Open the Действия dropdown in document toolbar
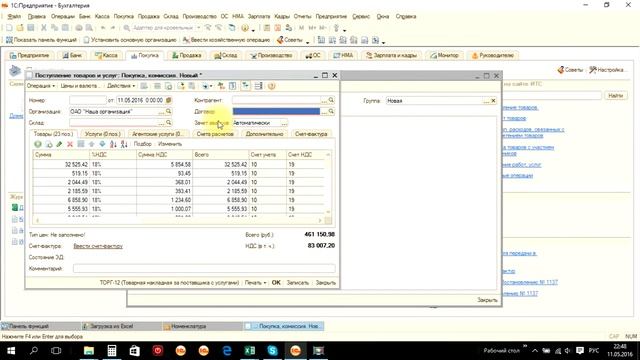Screen dimensions: 640x360 [121, 86]
